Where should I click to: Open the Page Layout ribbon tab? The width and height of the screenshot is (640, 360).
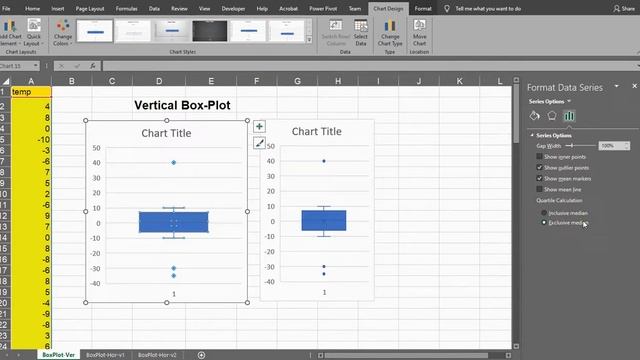click(90, 8)
